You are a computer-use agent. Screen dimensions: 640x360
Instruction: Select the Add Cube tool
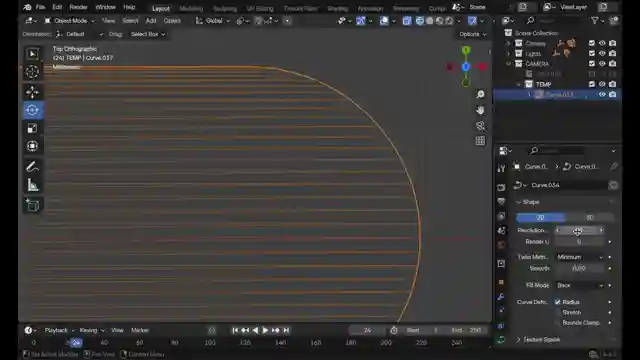[x=32, y=205]
